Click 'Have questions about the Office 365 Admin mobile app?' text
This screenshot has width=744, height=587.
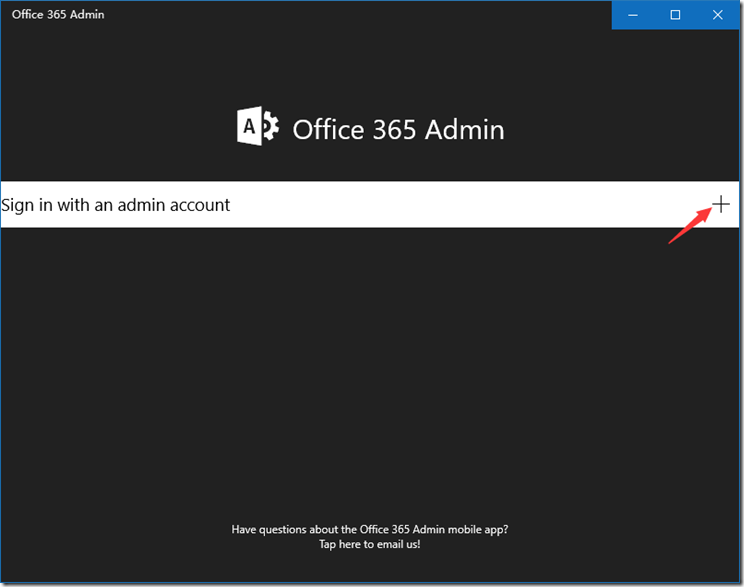pyautogui.click(x=370, y=530)
